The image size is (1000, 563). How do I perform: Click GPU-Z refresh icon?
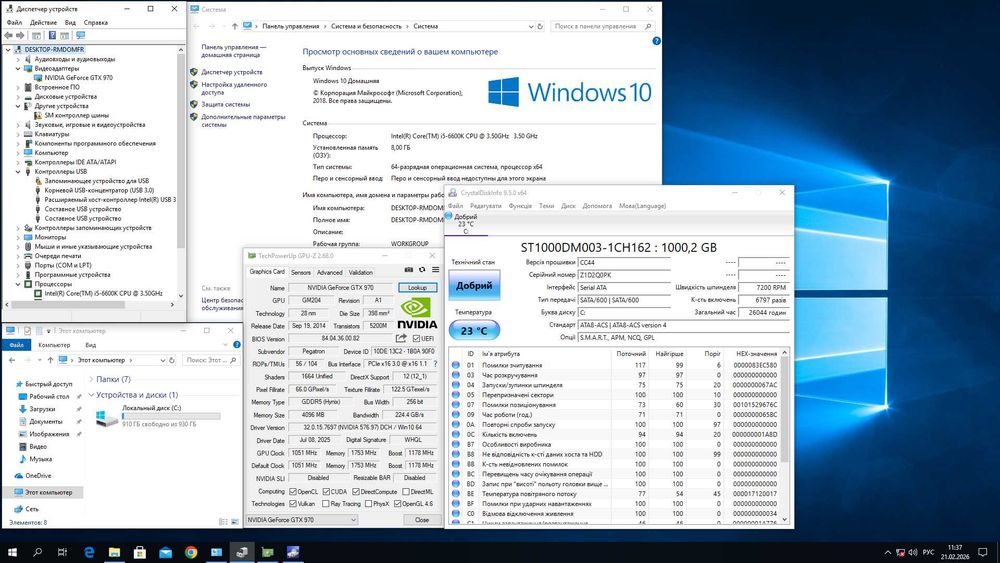[x=422, y=270]
